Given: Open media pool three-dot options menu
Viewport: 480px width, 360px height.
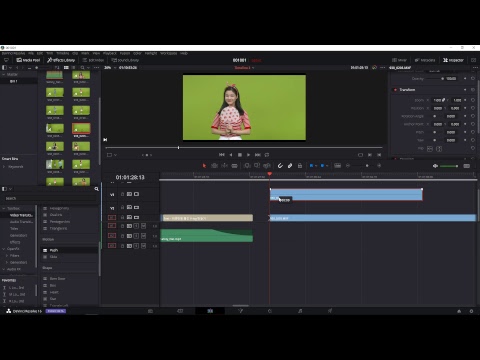Looking at the screenshot, I should point(97,68).
